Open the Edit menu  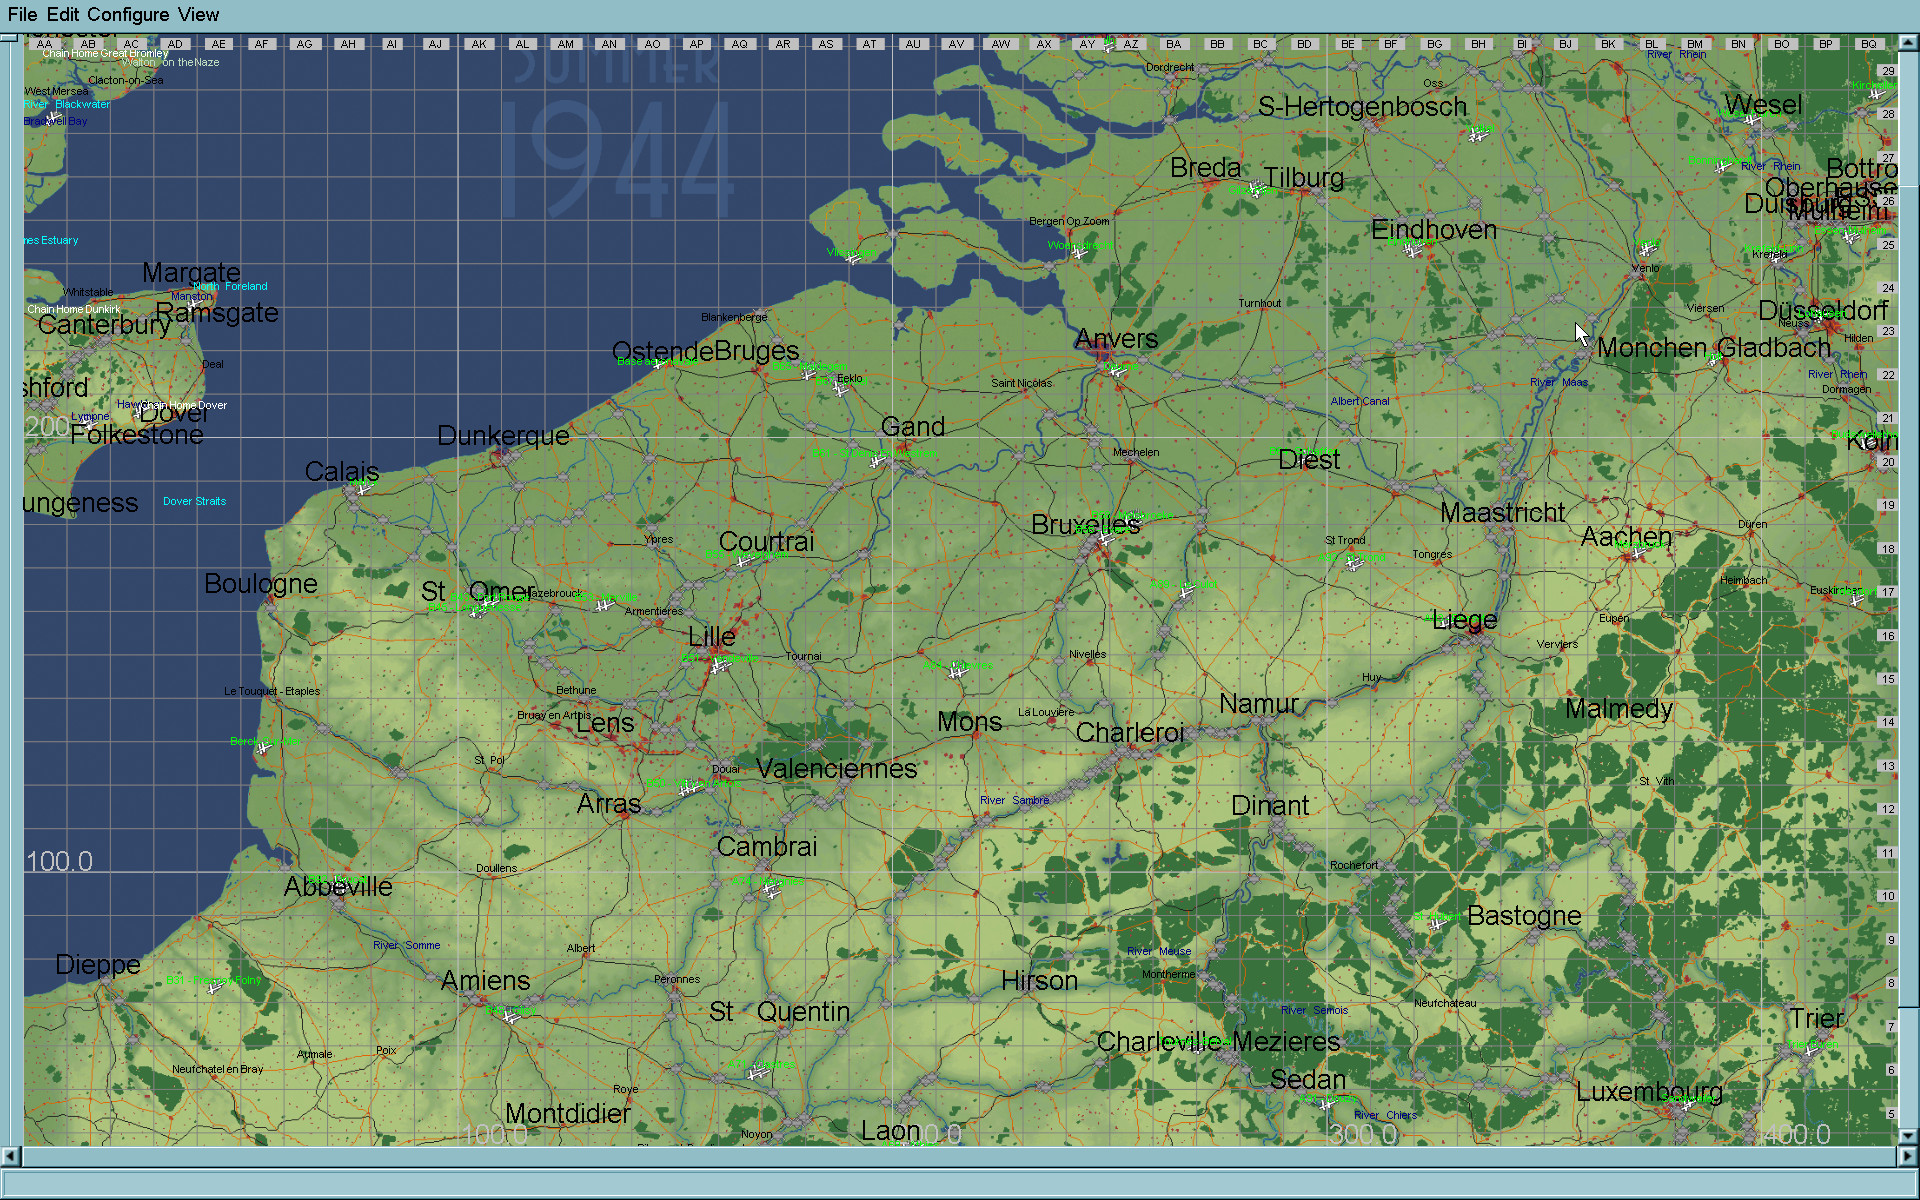[62, 14]
